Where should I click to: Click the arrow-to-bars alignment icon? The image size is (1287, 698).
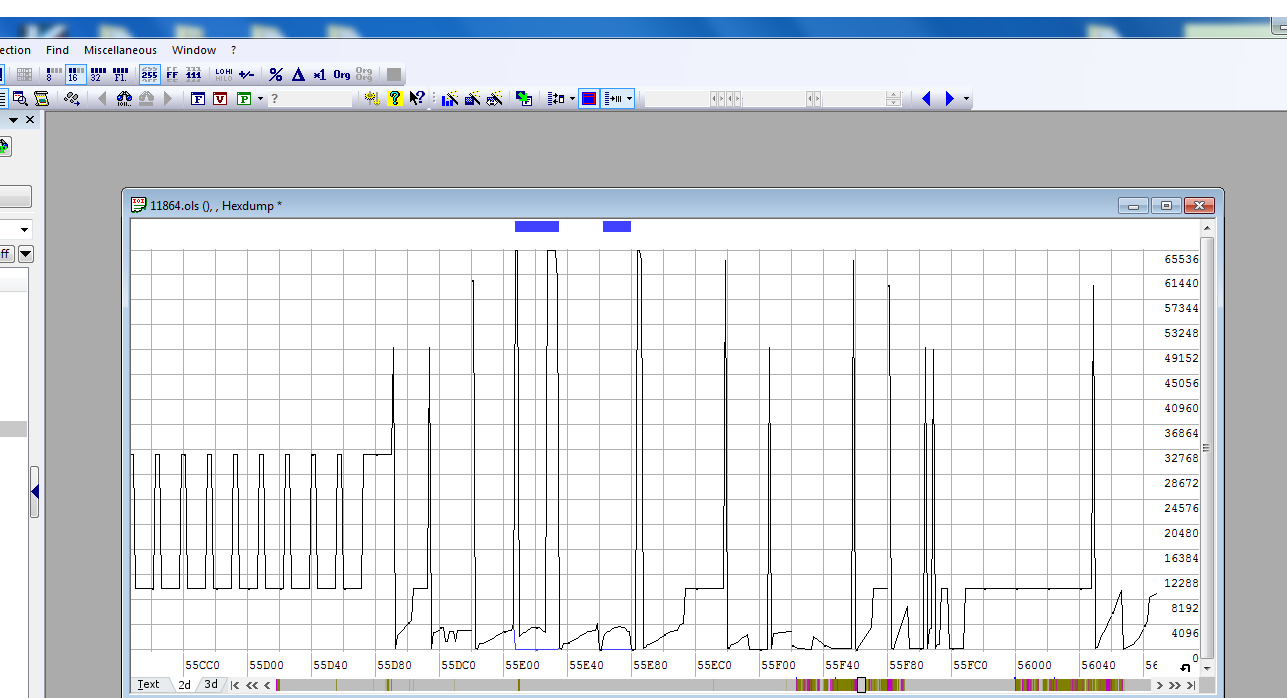(615, 99)
